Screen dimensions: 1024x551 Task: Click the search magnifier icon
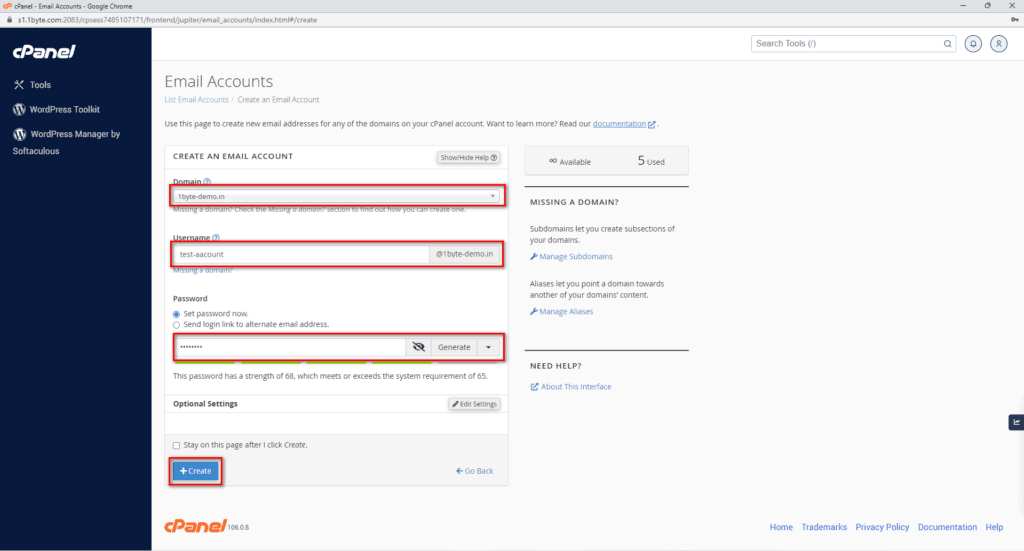pyautogui.click(x=947, y=44)
